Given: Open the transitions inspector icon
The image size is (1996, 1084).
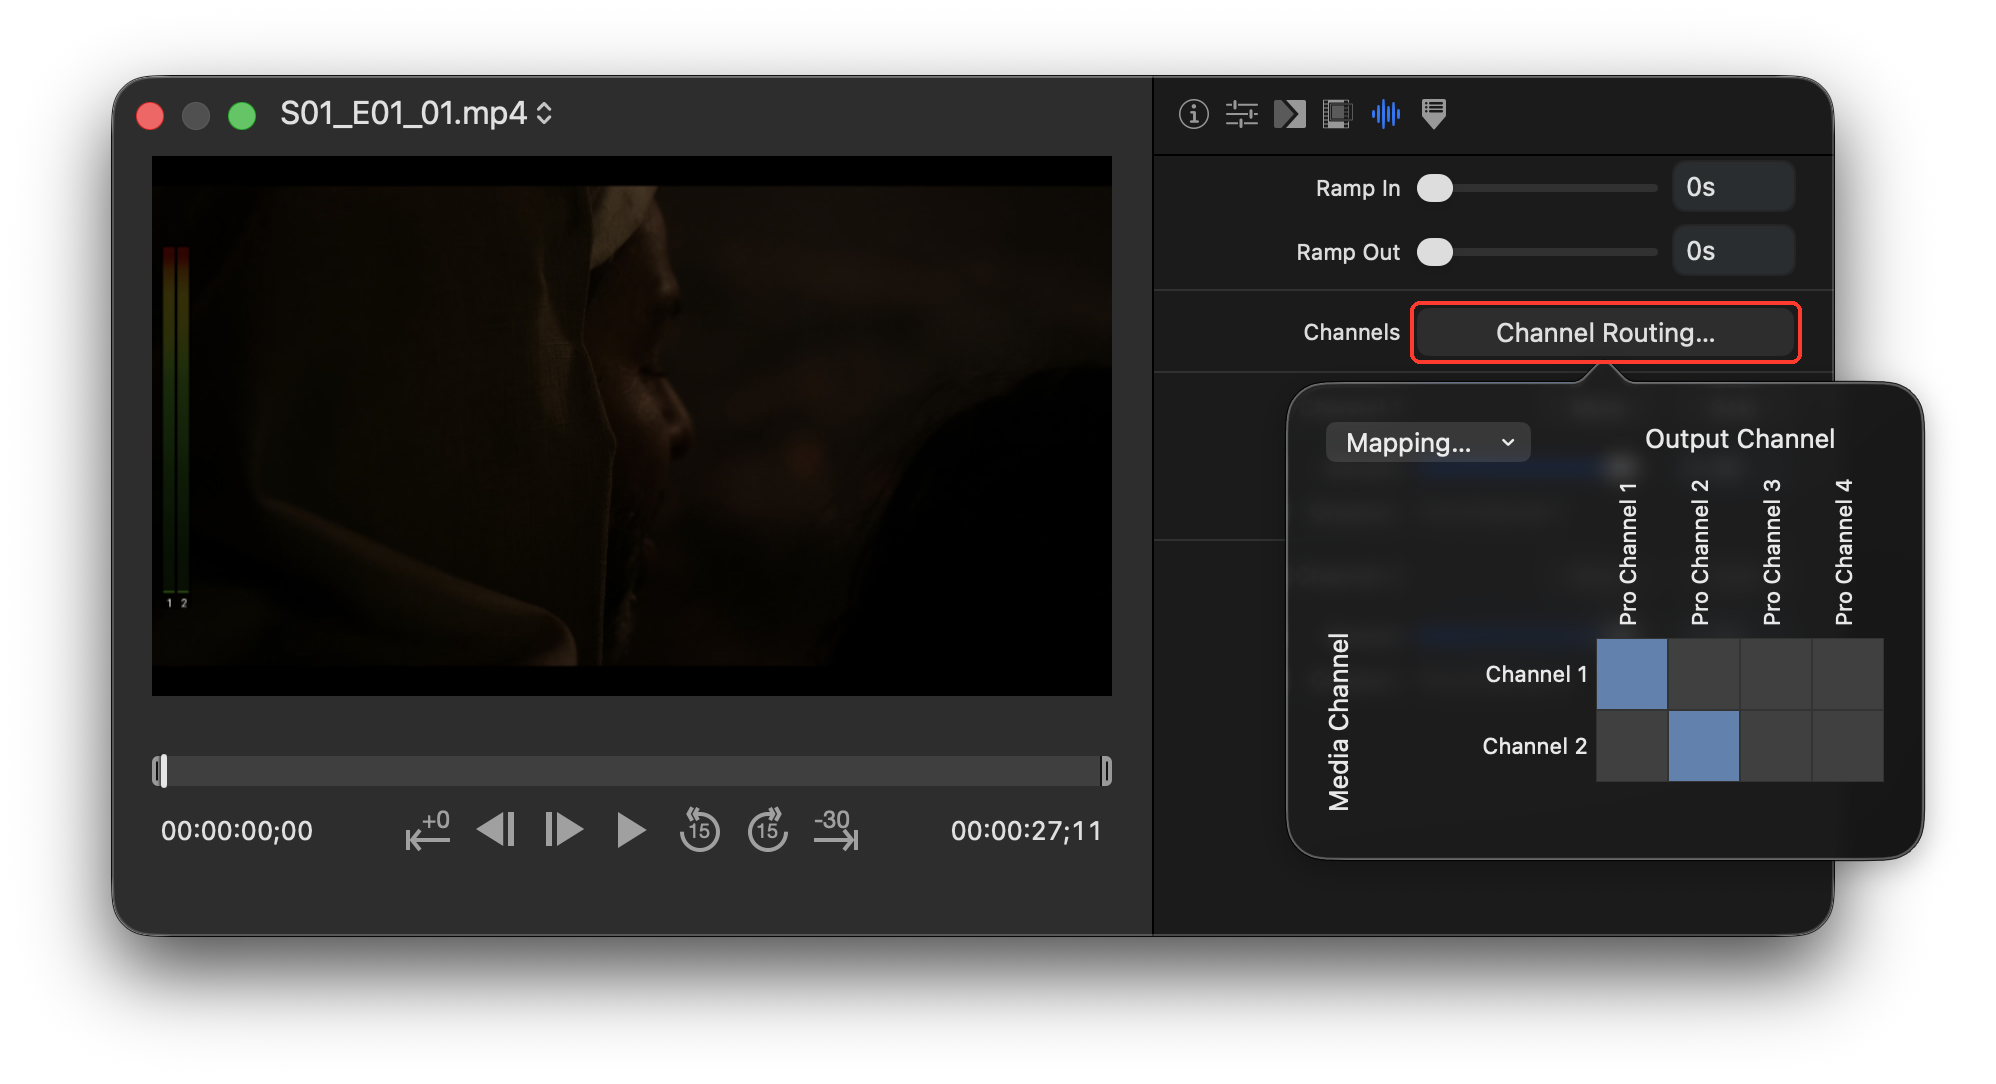Looking at the screenshot, I should point(1289,114).
